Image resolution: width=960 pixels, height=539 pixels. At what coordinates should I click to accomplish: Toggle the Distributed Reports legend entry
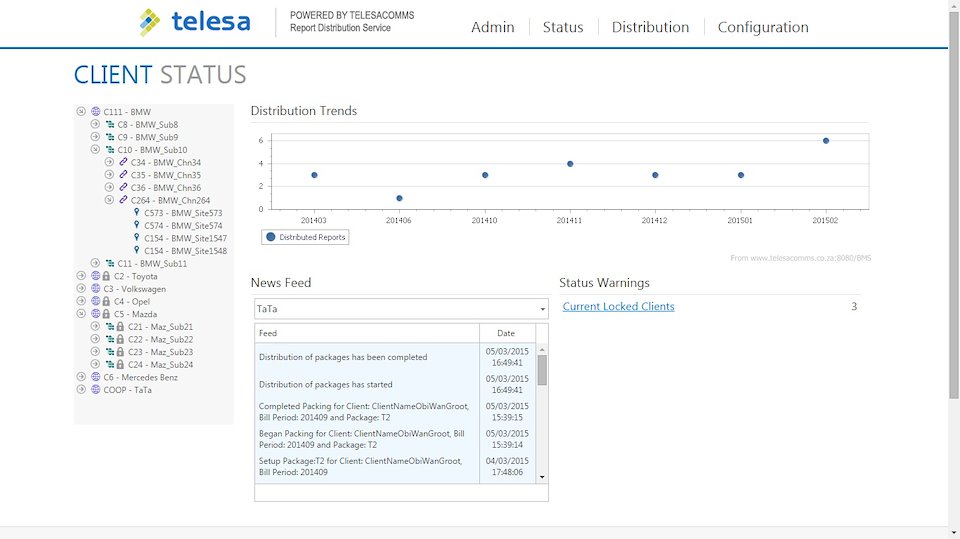(306, 237)
